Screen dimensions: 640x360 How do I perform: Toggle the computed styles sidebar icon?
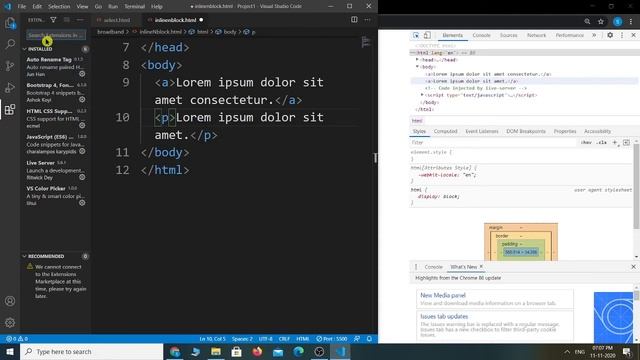pos(626,142)
